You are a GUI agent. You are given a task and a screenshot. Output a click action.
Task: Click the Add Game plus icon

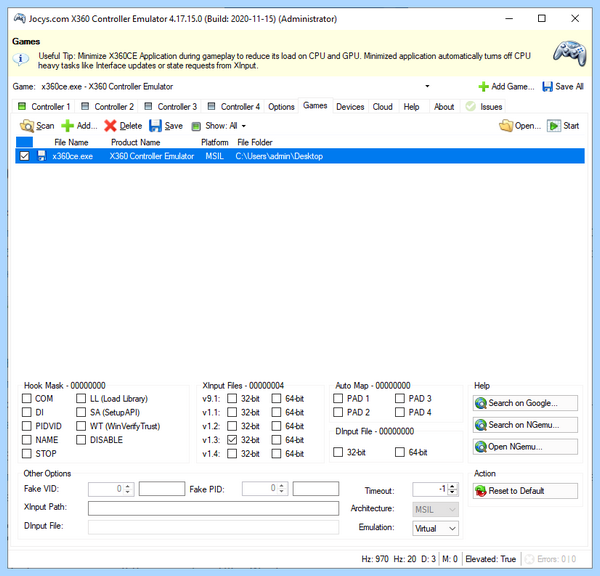[483, 86]
